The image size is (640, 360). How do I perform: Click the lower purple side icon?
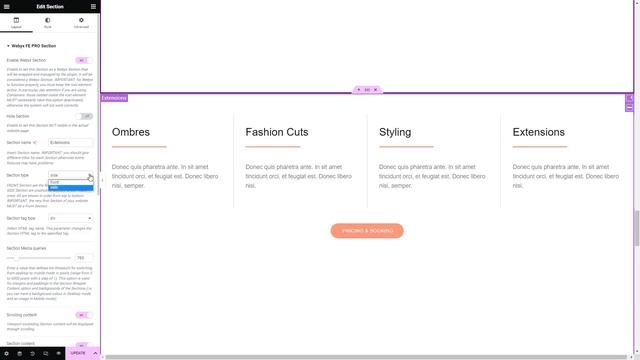pos(629,107)
